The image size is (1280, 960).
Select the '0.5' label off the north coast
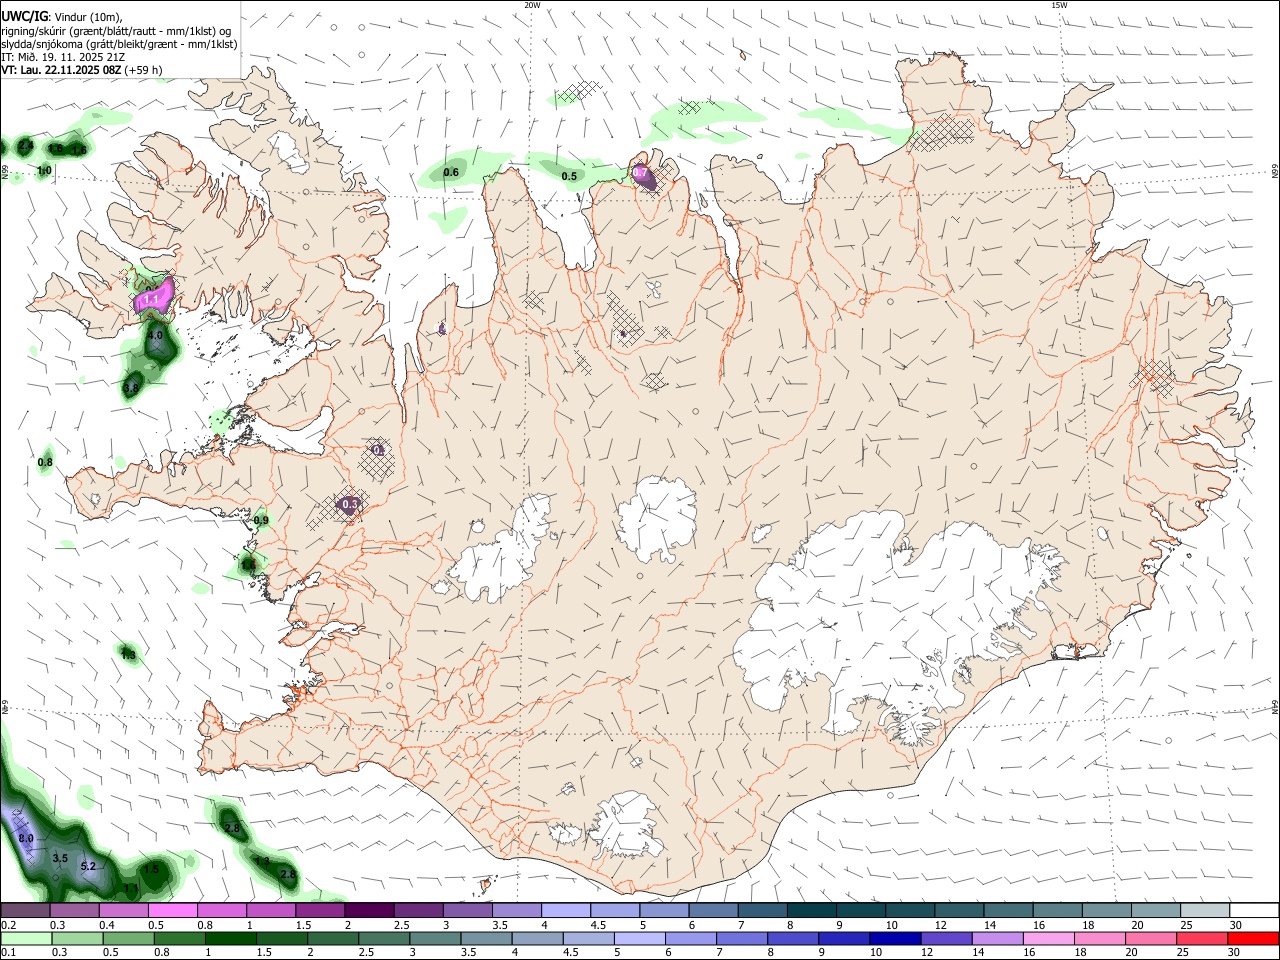(x=569, y=176)
